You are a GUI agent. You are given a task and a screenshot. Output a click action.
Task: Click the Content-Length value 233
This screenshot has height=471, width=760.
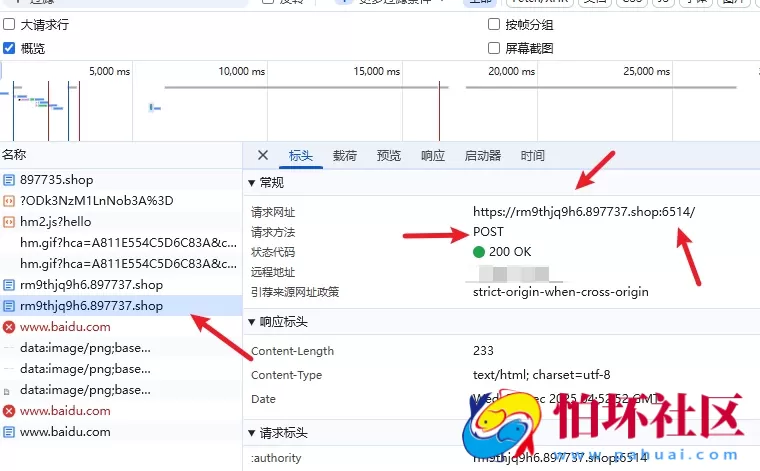(483, 350)
